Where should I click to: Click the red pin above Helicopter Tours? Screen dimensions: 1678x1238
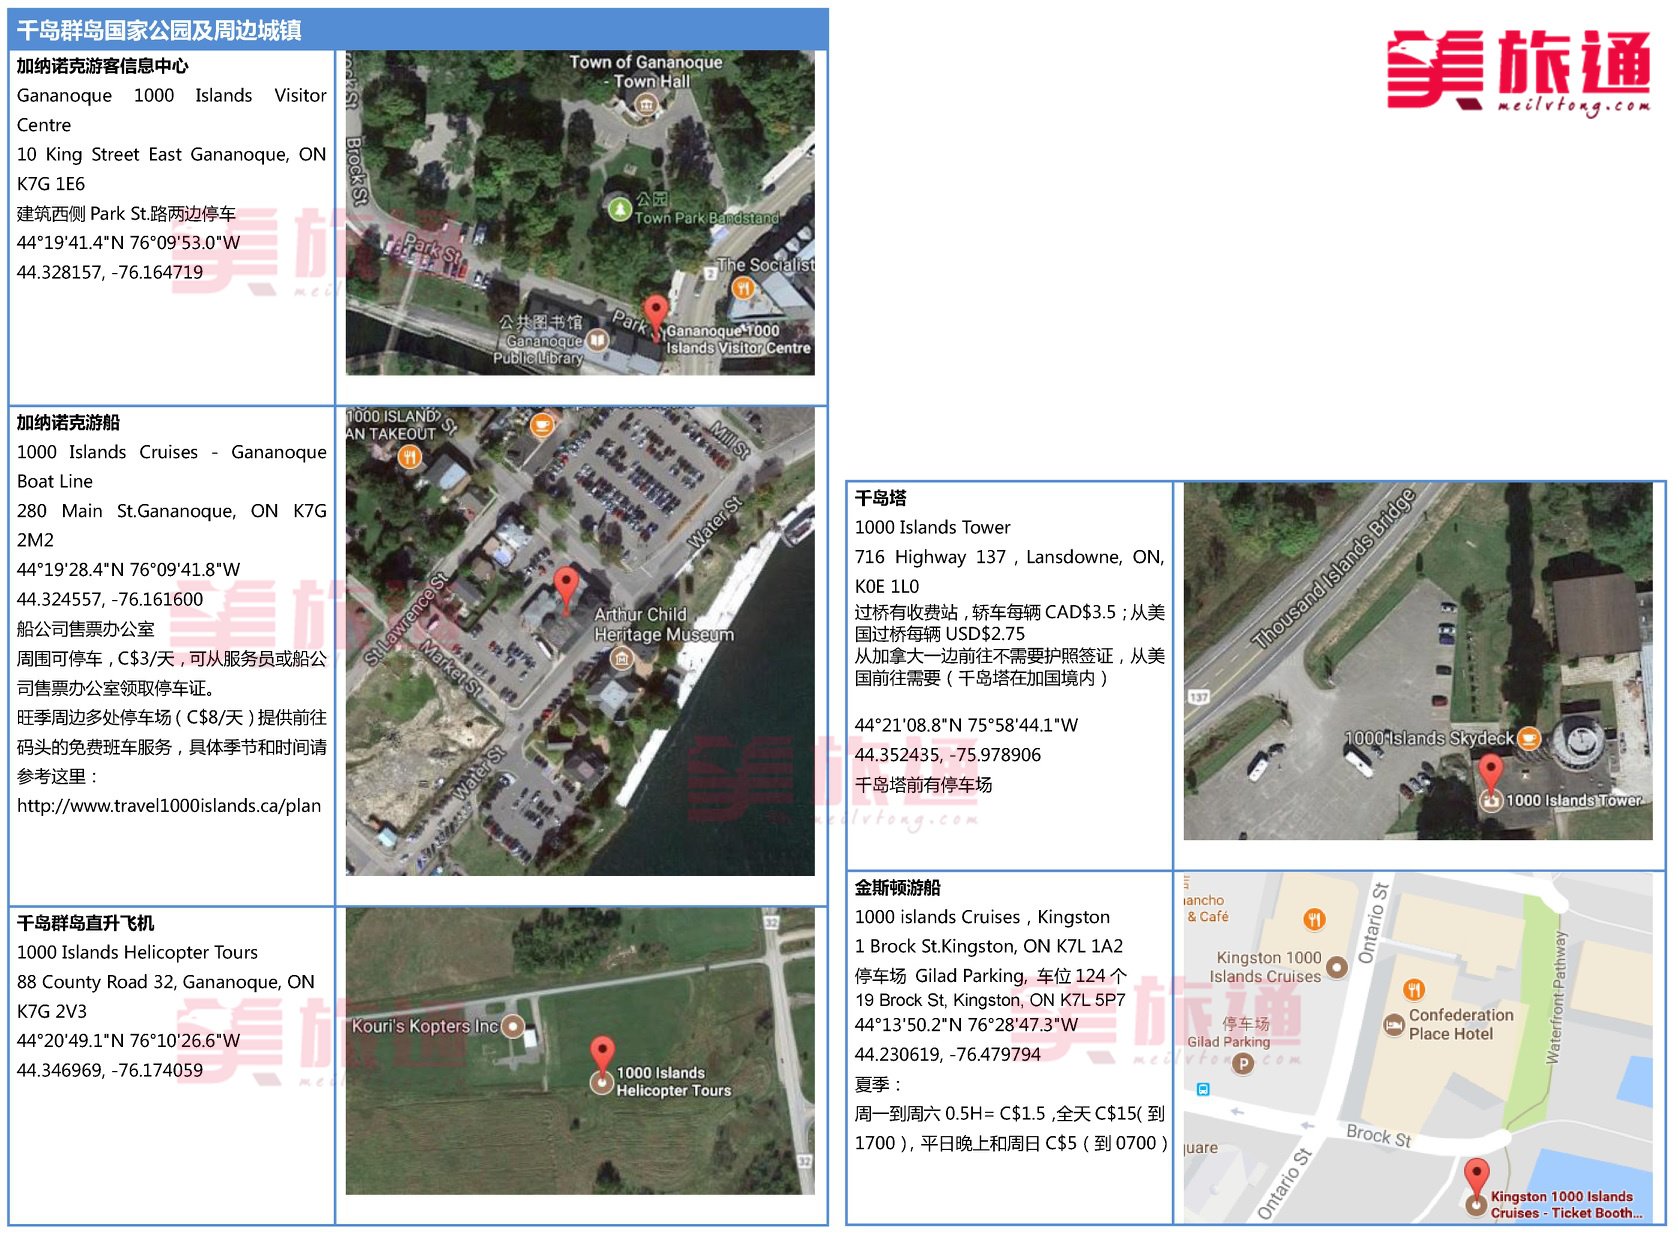[601, 1053]
